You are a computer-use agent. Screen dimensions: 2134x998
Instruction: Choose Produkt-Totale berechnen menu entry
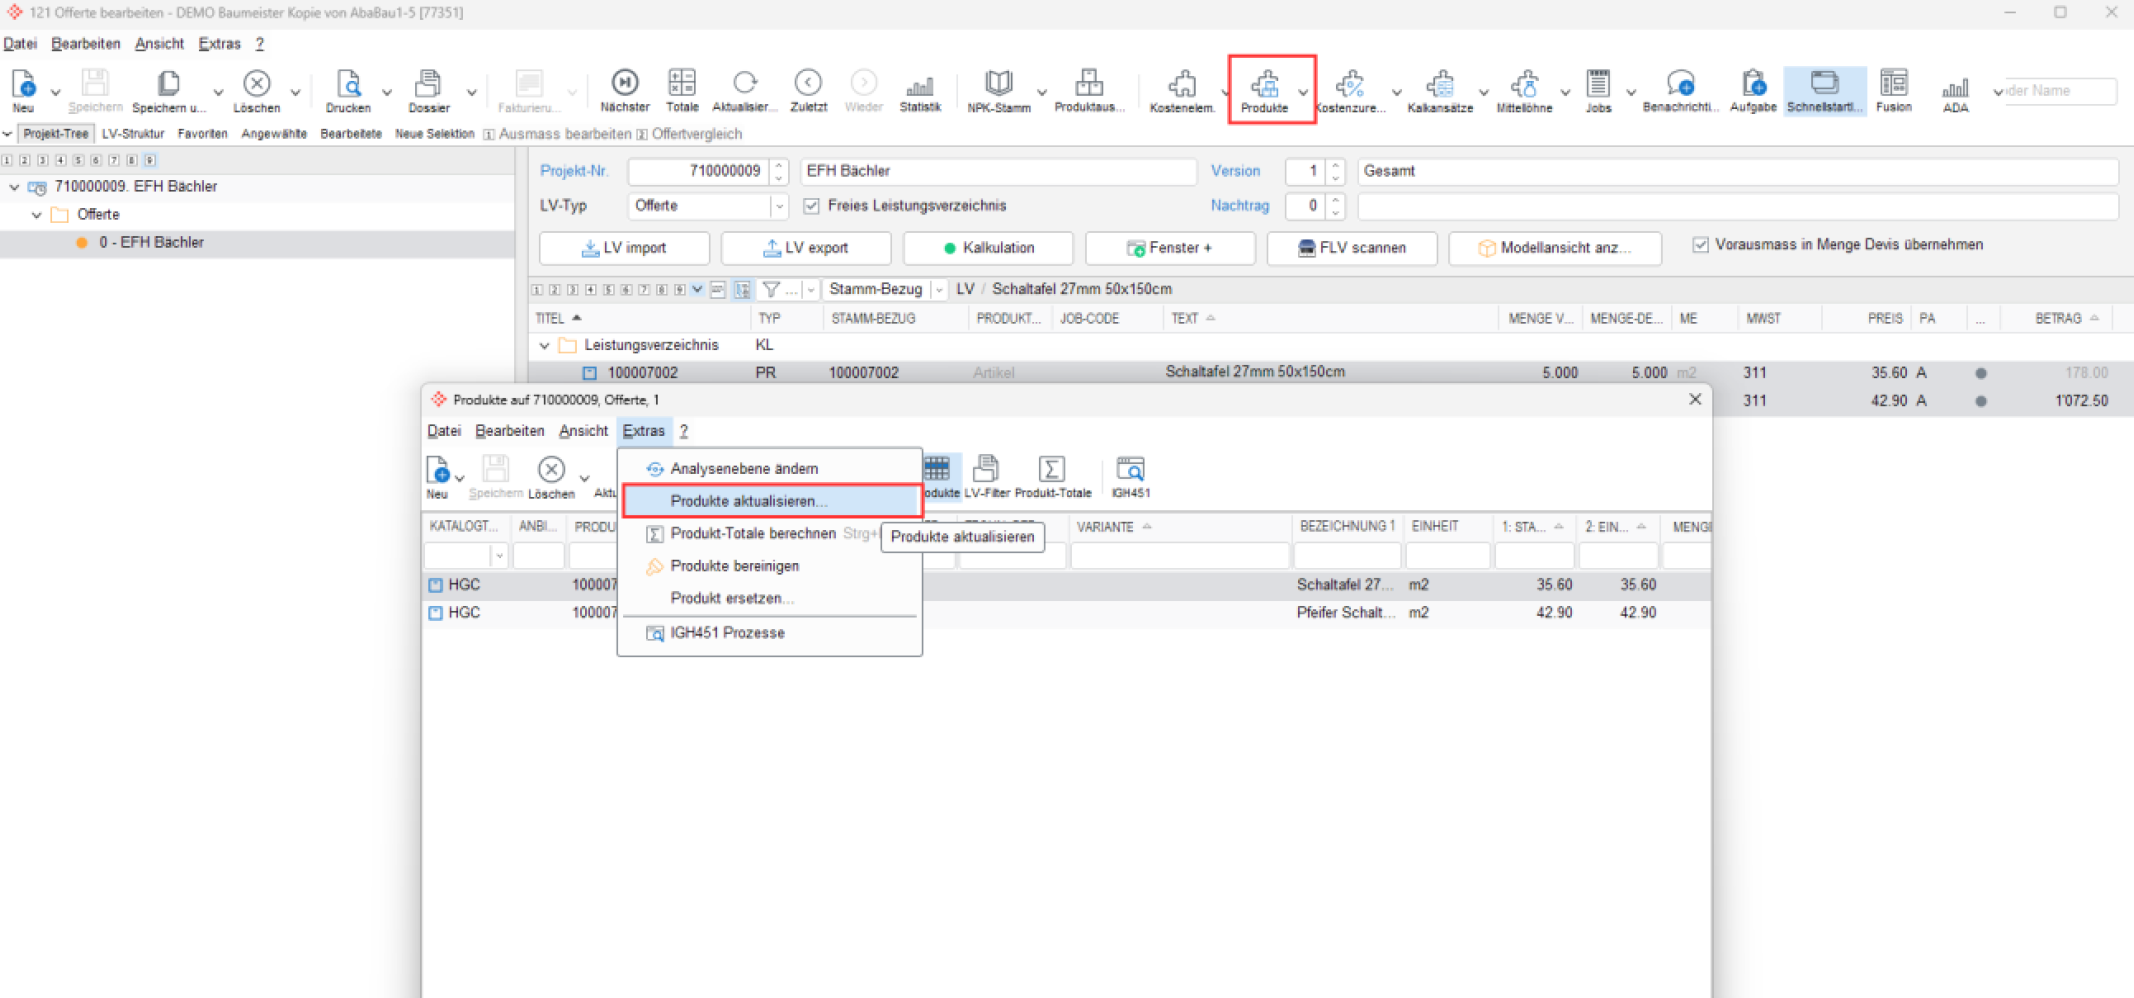click(x=771, y=534)
